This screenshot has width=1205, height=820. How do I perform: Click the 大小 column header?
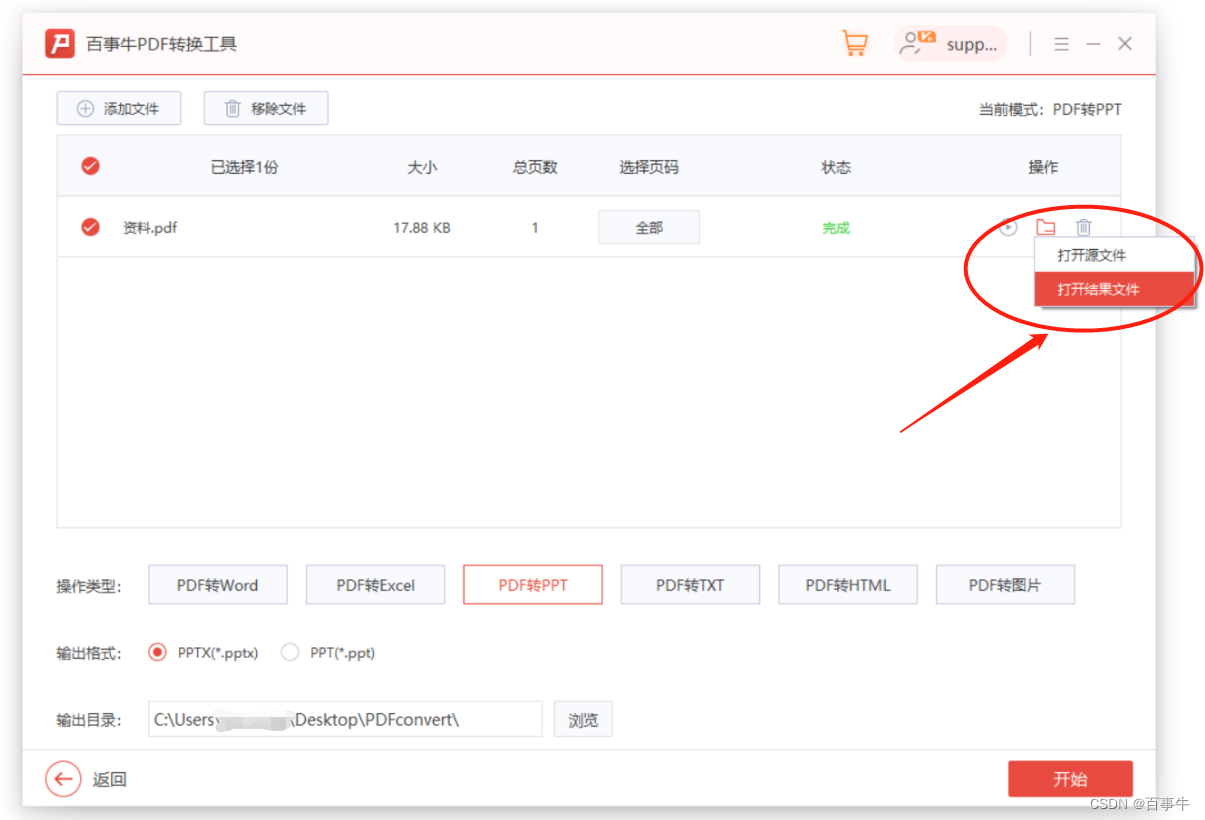click(x=422, y=167)
